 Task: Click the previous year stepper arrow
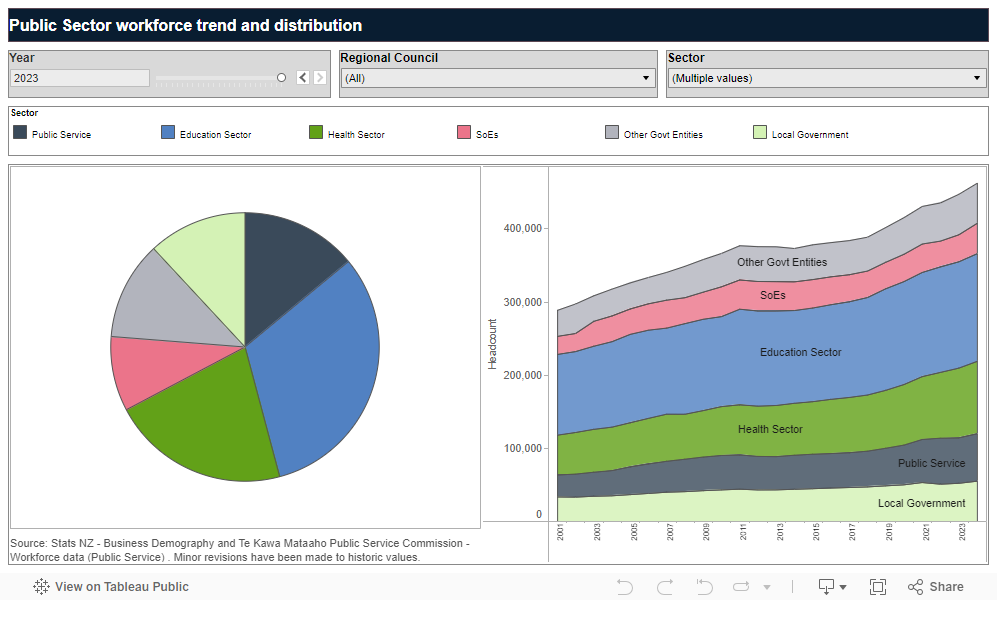click(x=302, y=76)
